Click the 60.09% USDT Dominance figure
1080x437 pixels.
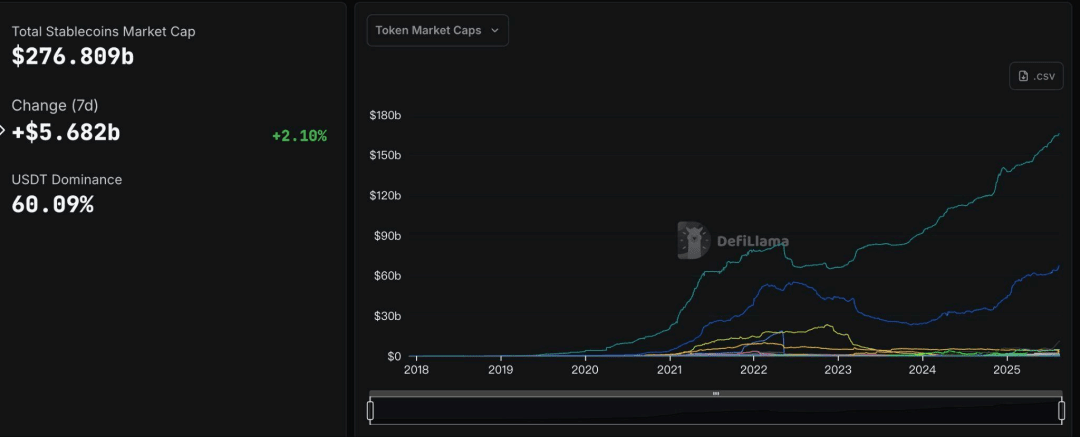(52, 204)
